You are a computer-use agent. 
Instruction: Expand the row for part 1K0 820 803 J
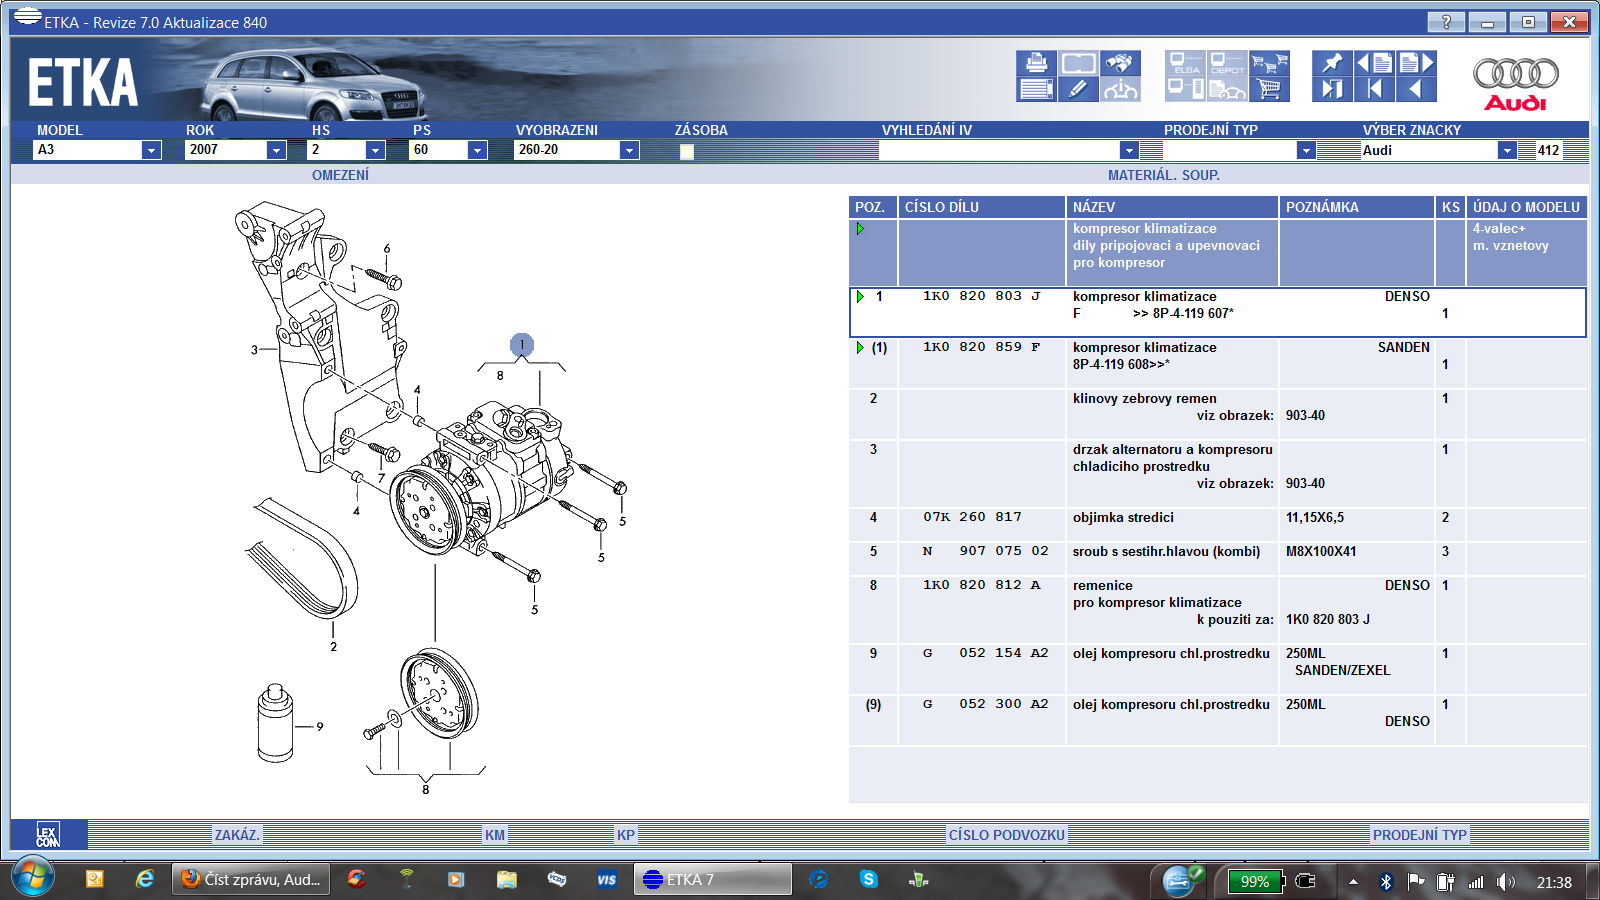(x=860, y=297)
